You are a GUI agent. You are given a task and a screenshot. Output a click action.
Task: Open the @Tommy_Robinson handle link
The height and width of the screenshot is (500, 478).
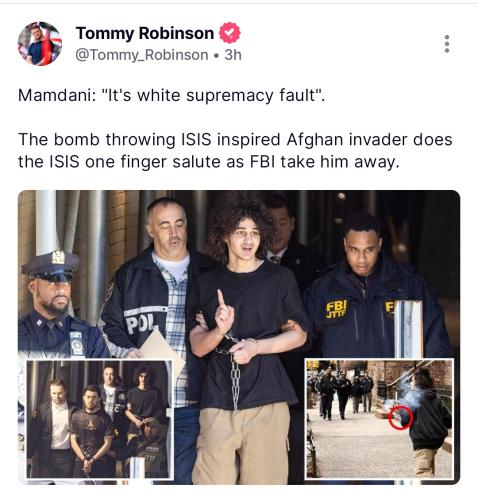pyautogui.click(x=142, y=55)
